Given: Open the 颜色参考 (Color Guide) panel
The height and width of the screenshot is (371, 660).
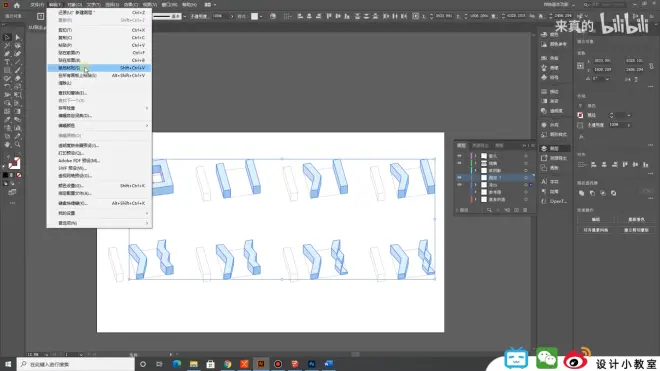Looking at the screenshot, I should tap(554, 44).
